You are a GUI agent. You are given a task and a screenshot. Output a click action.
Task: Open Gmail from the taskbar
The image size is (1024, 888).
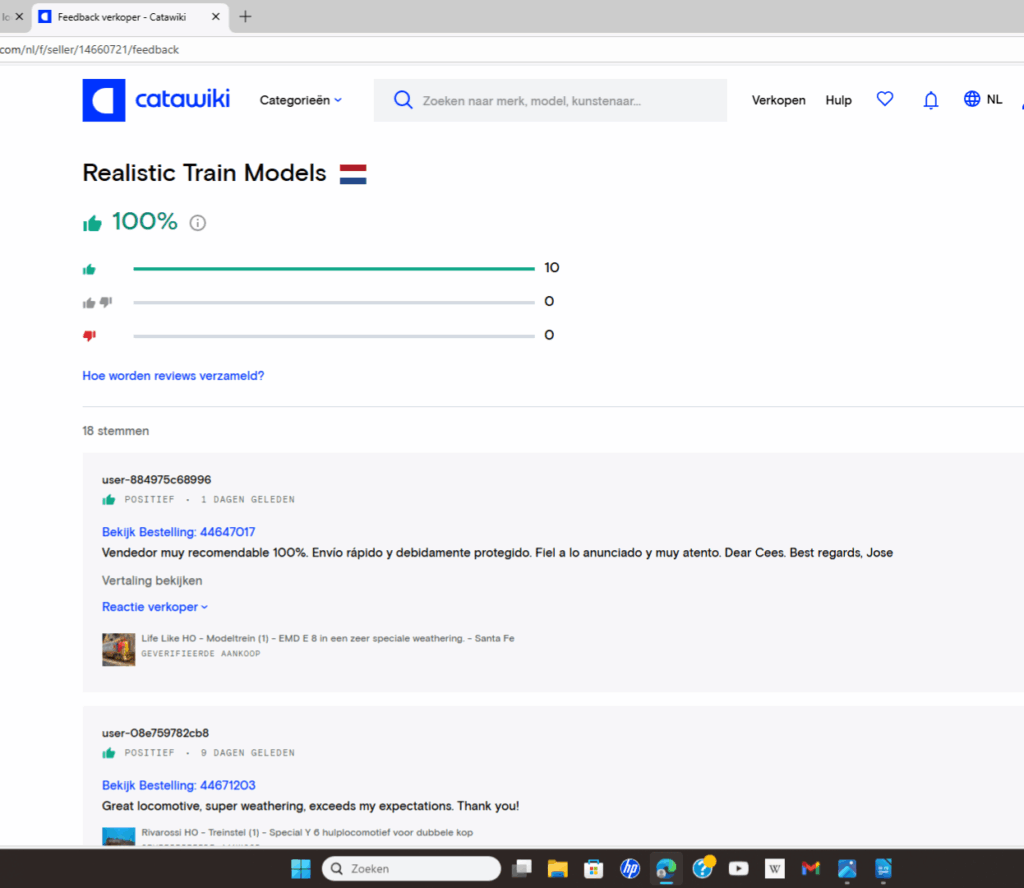pos(810,868)
